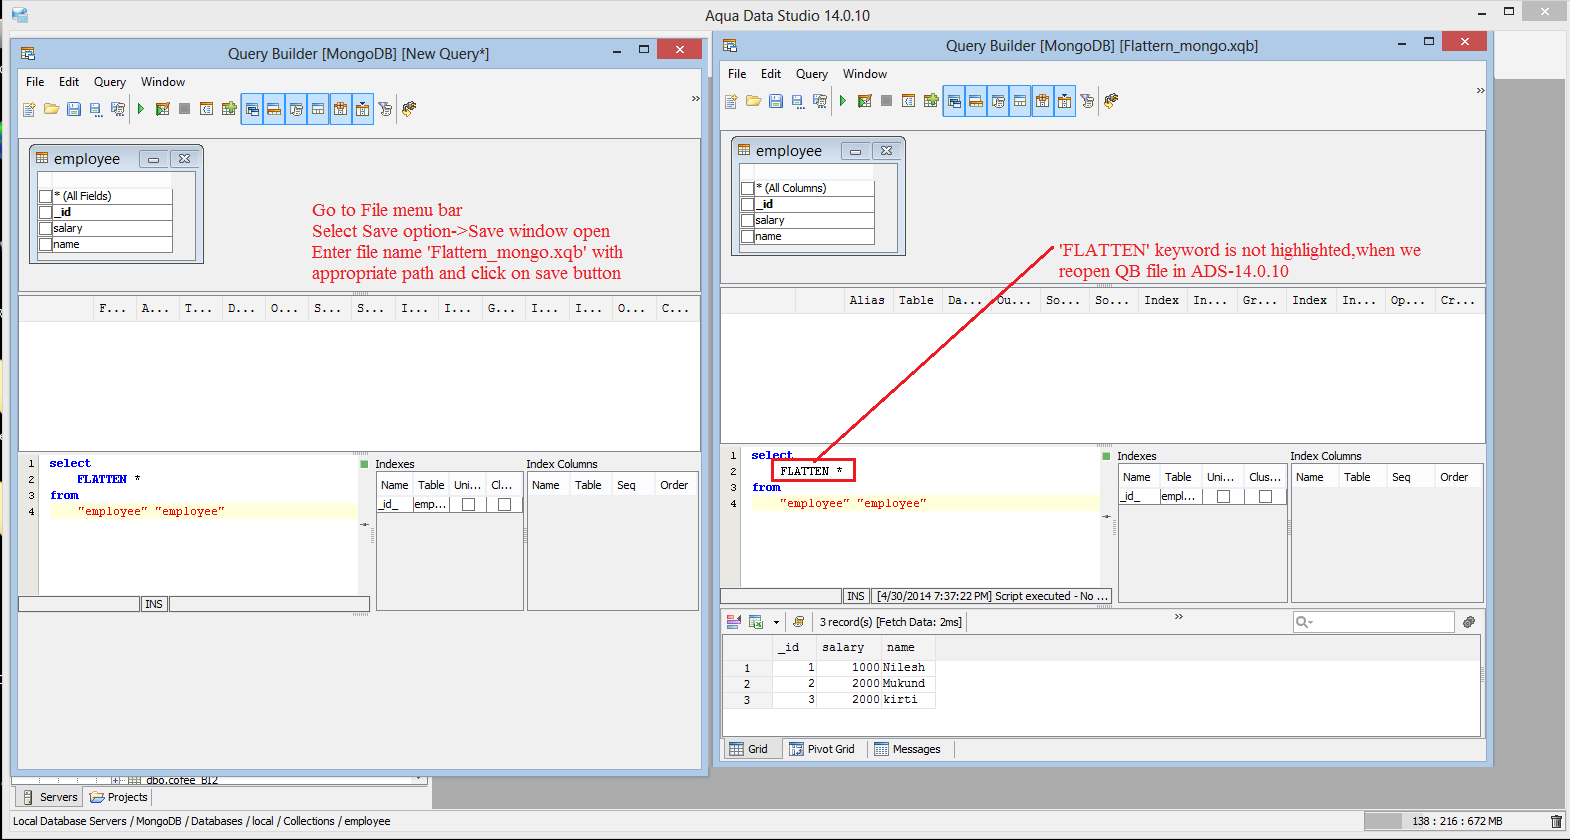Open search options dropdown in results filter box
The width and height of the screenshot is (1570, 840).
pos(1304,622)
